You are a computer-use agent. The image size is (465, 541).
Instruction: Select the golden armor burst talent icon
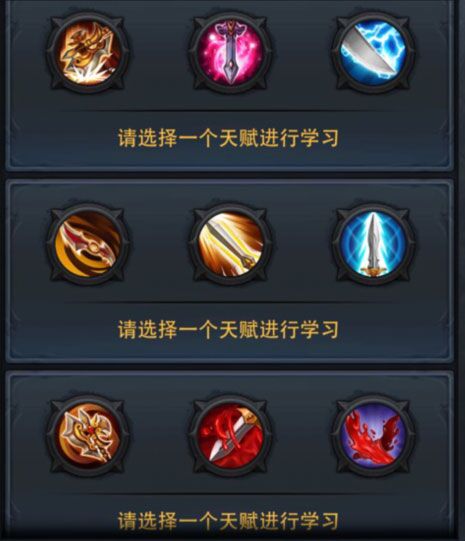click(88, 53)
